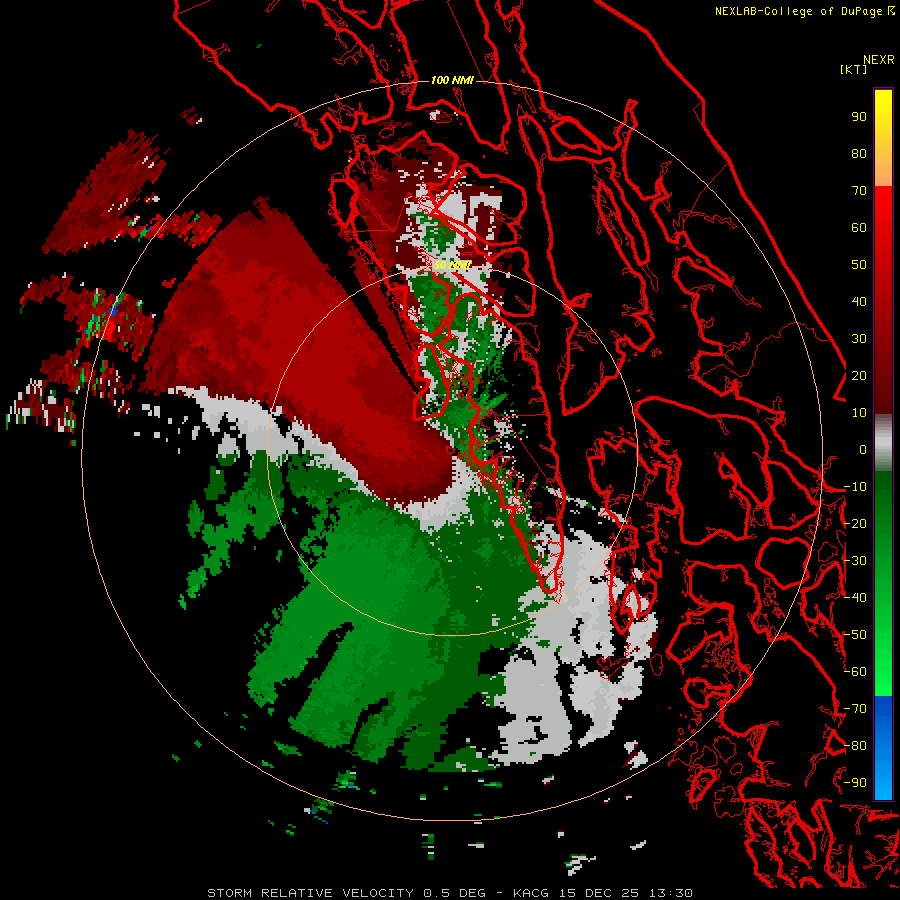Click the 10 value on velocity scale
The width and height of the screenshot is (900, 900).
pyautogui.click(x=859, y=413)
